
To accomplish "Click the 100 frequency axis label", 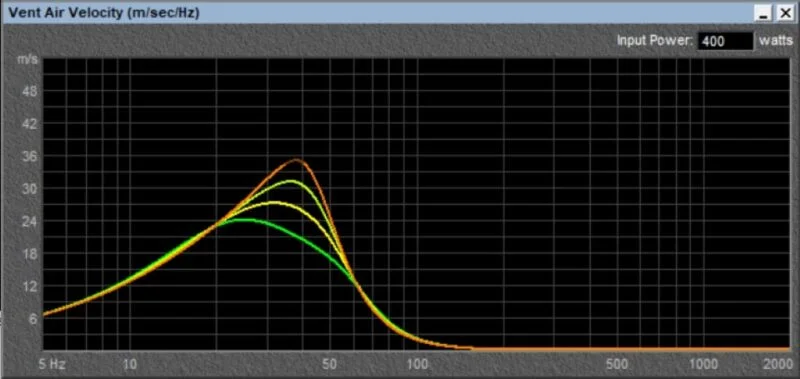I will (419, 364).
